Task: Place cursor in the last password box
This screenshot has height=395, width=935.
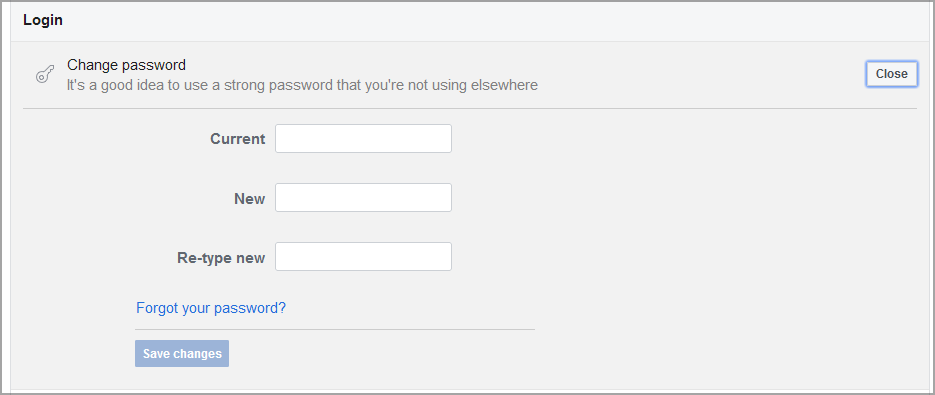Action: point(363,257)
